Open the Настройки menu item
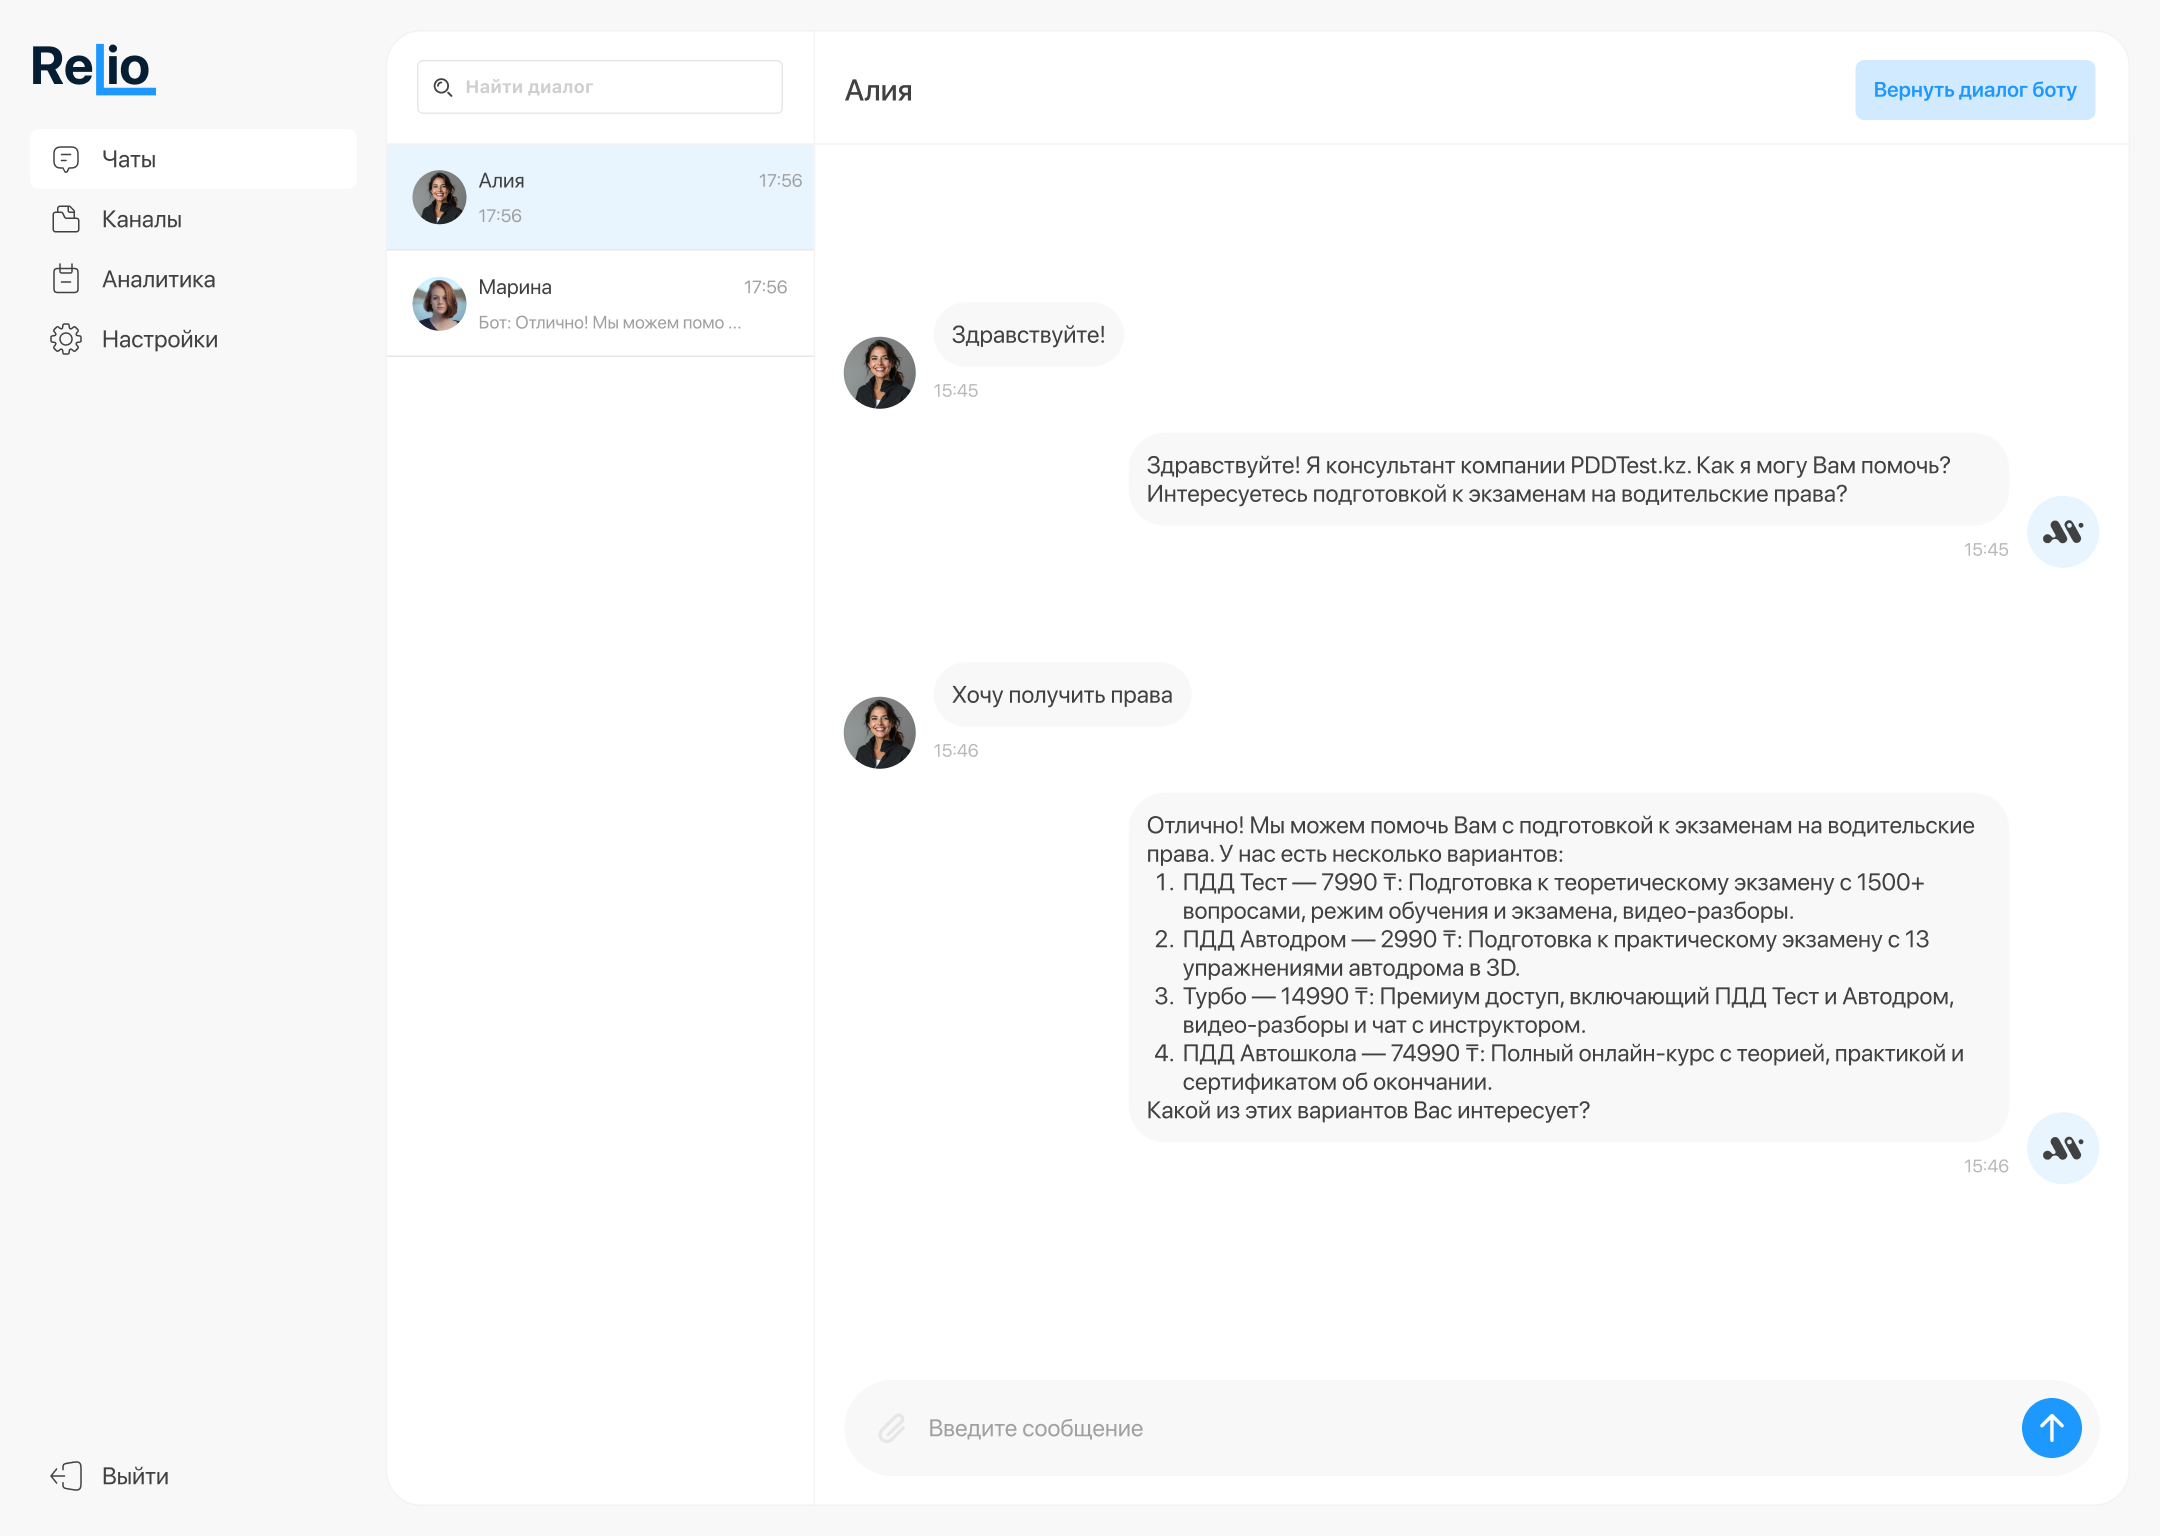The image size is (2160, 1536). (160, 339)
